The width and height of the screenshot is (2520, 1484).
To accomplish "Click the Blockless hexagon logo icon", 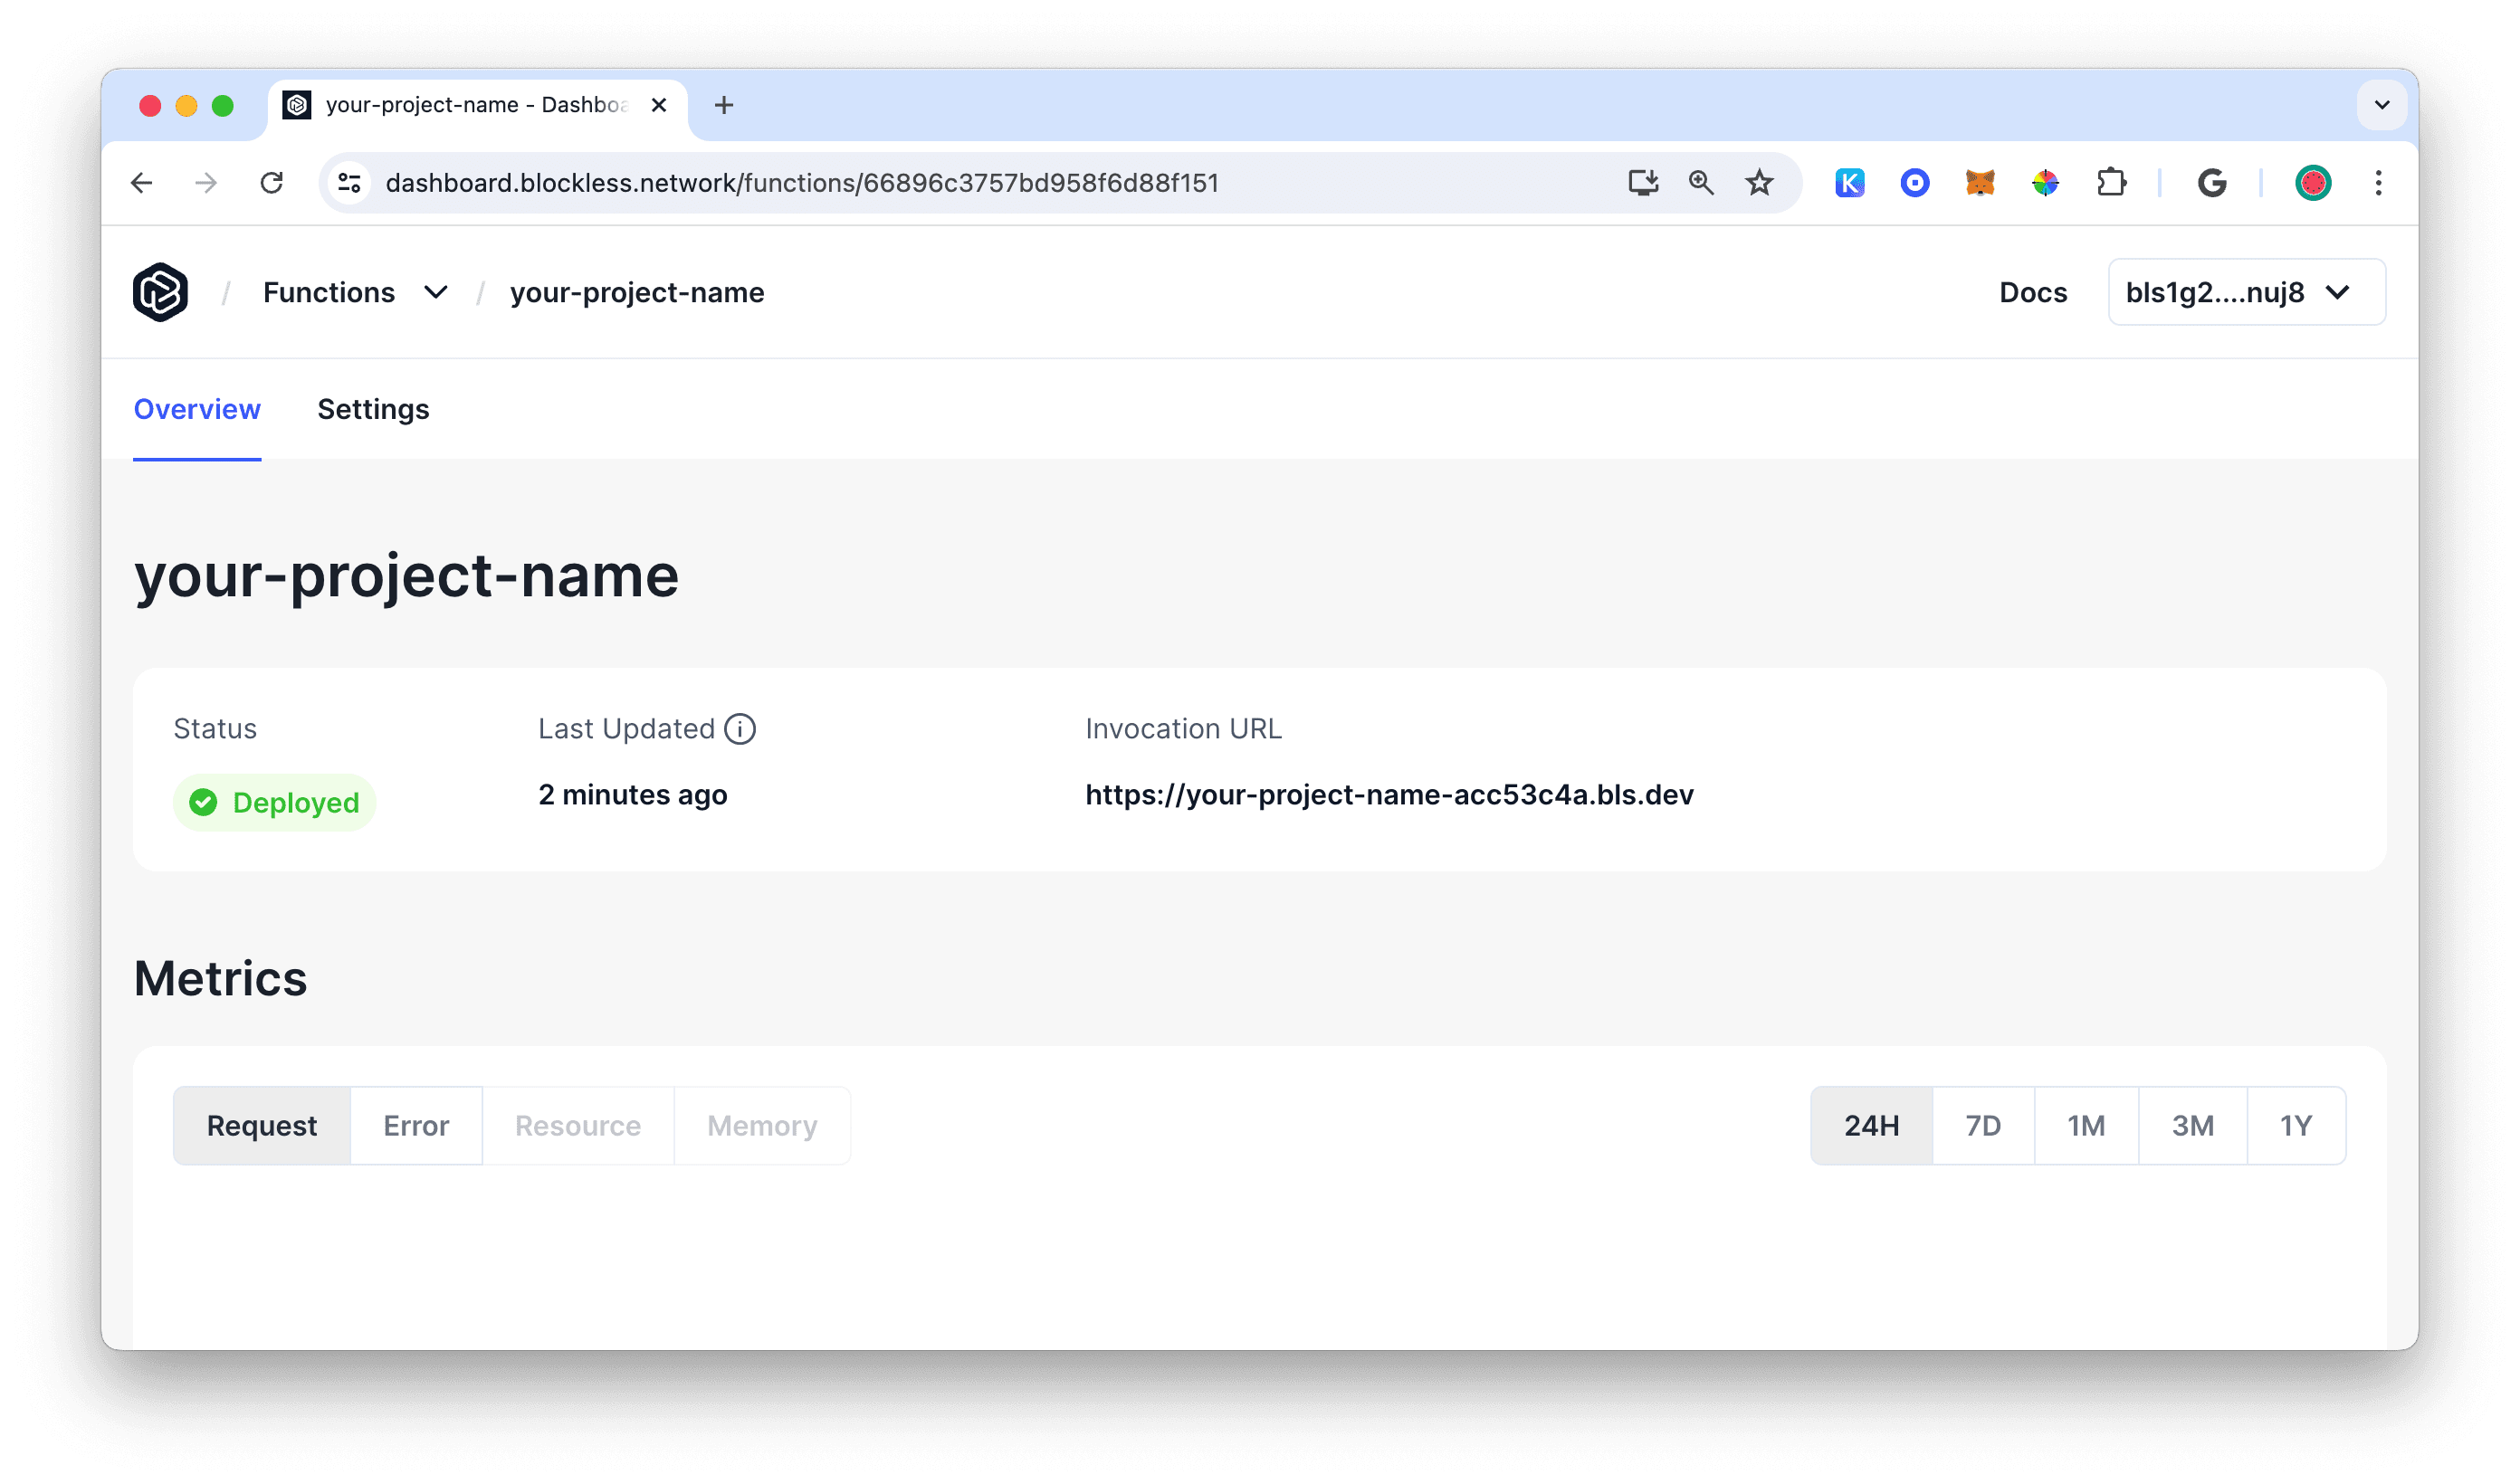I will [163, 293].
